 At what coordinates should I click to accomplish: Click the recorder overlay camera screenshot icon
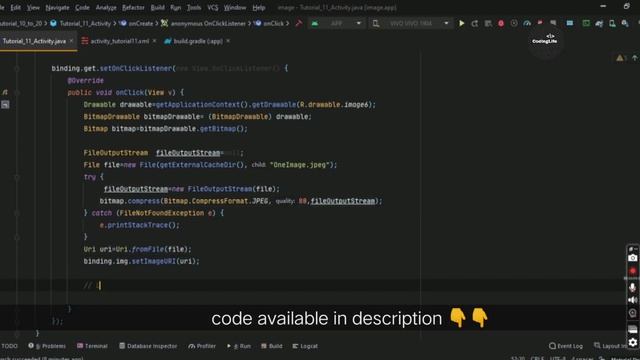pyautogui.click(x=633, y=258)
